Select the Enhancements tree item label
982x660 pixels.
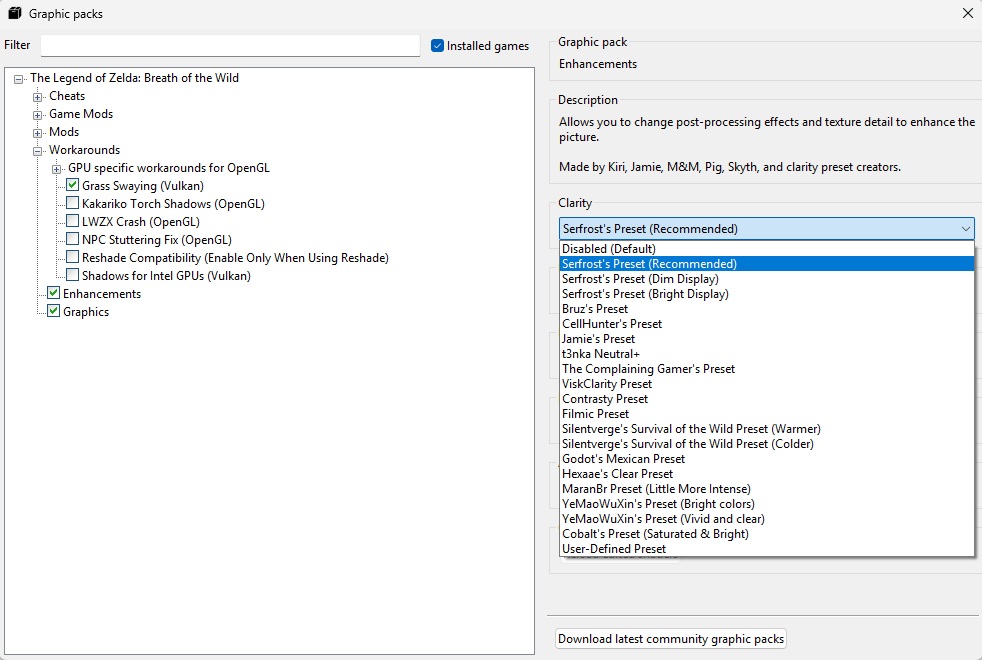click(102, 294)
